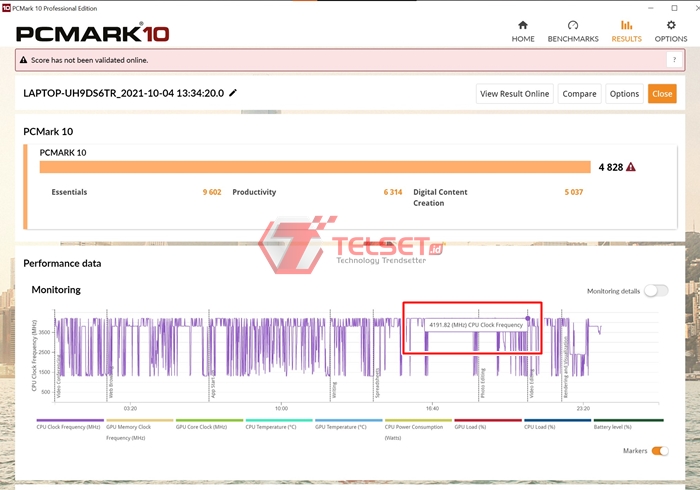Click the pencil icon to rename result
The height and width of the screenshot is (490, 700).
233,93
